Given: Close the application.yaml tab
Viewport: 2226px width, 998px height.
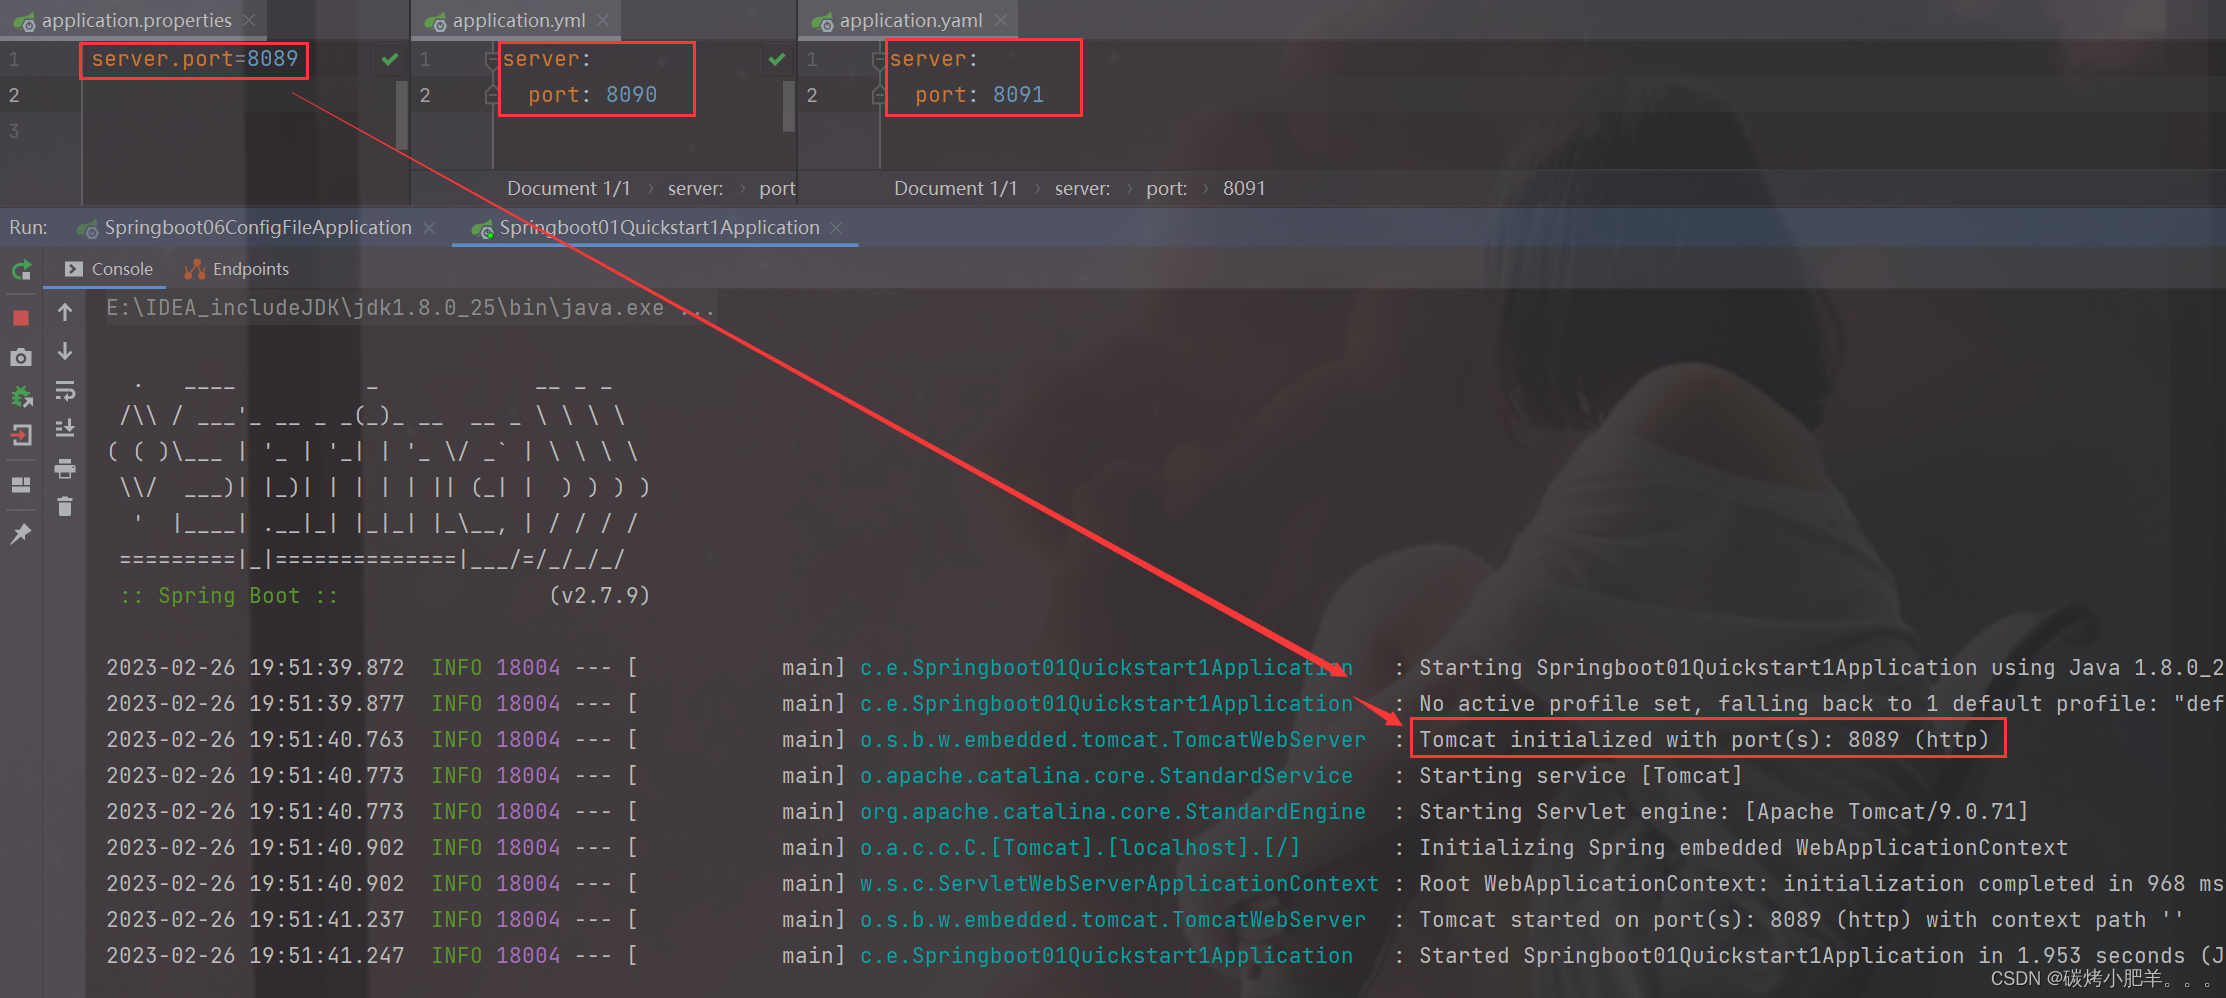Looking at the screenshot, I should pyautogui.click(x=1001, y=20).
